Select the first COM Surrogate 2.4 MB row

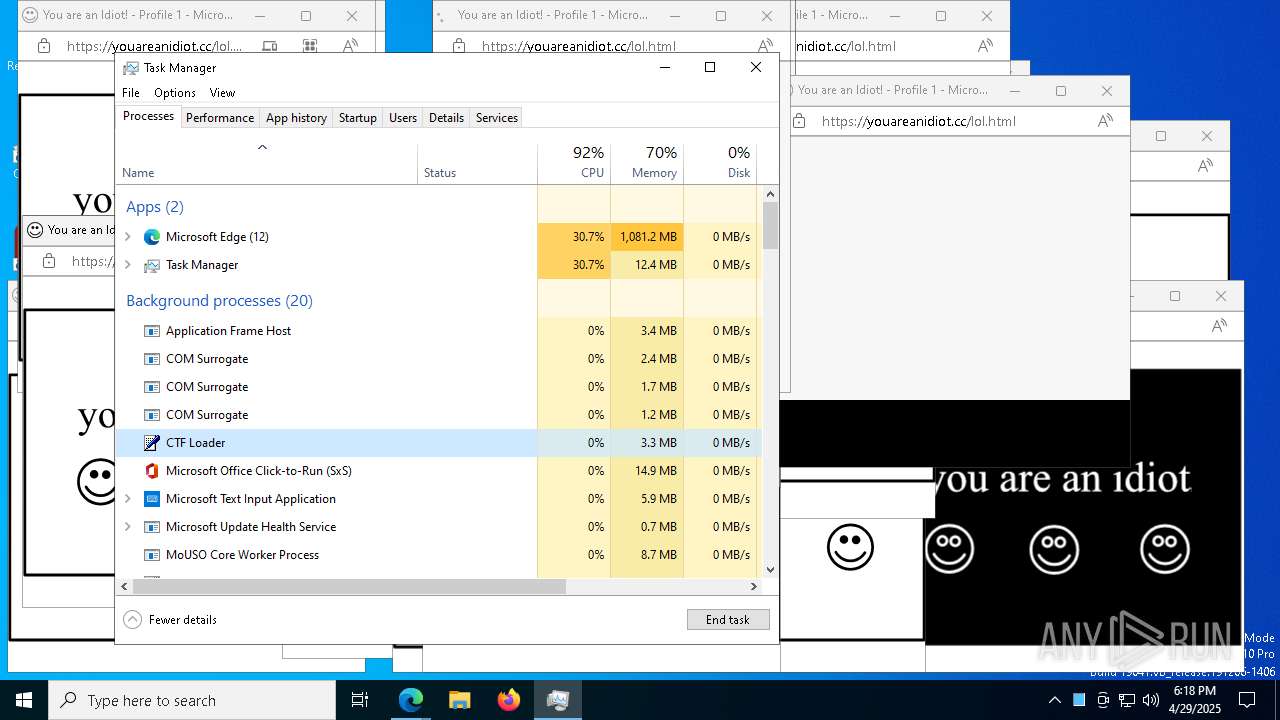point(439,359)
